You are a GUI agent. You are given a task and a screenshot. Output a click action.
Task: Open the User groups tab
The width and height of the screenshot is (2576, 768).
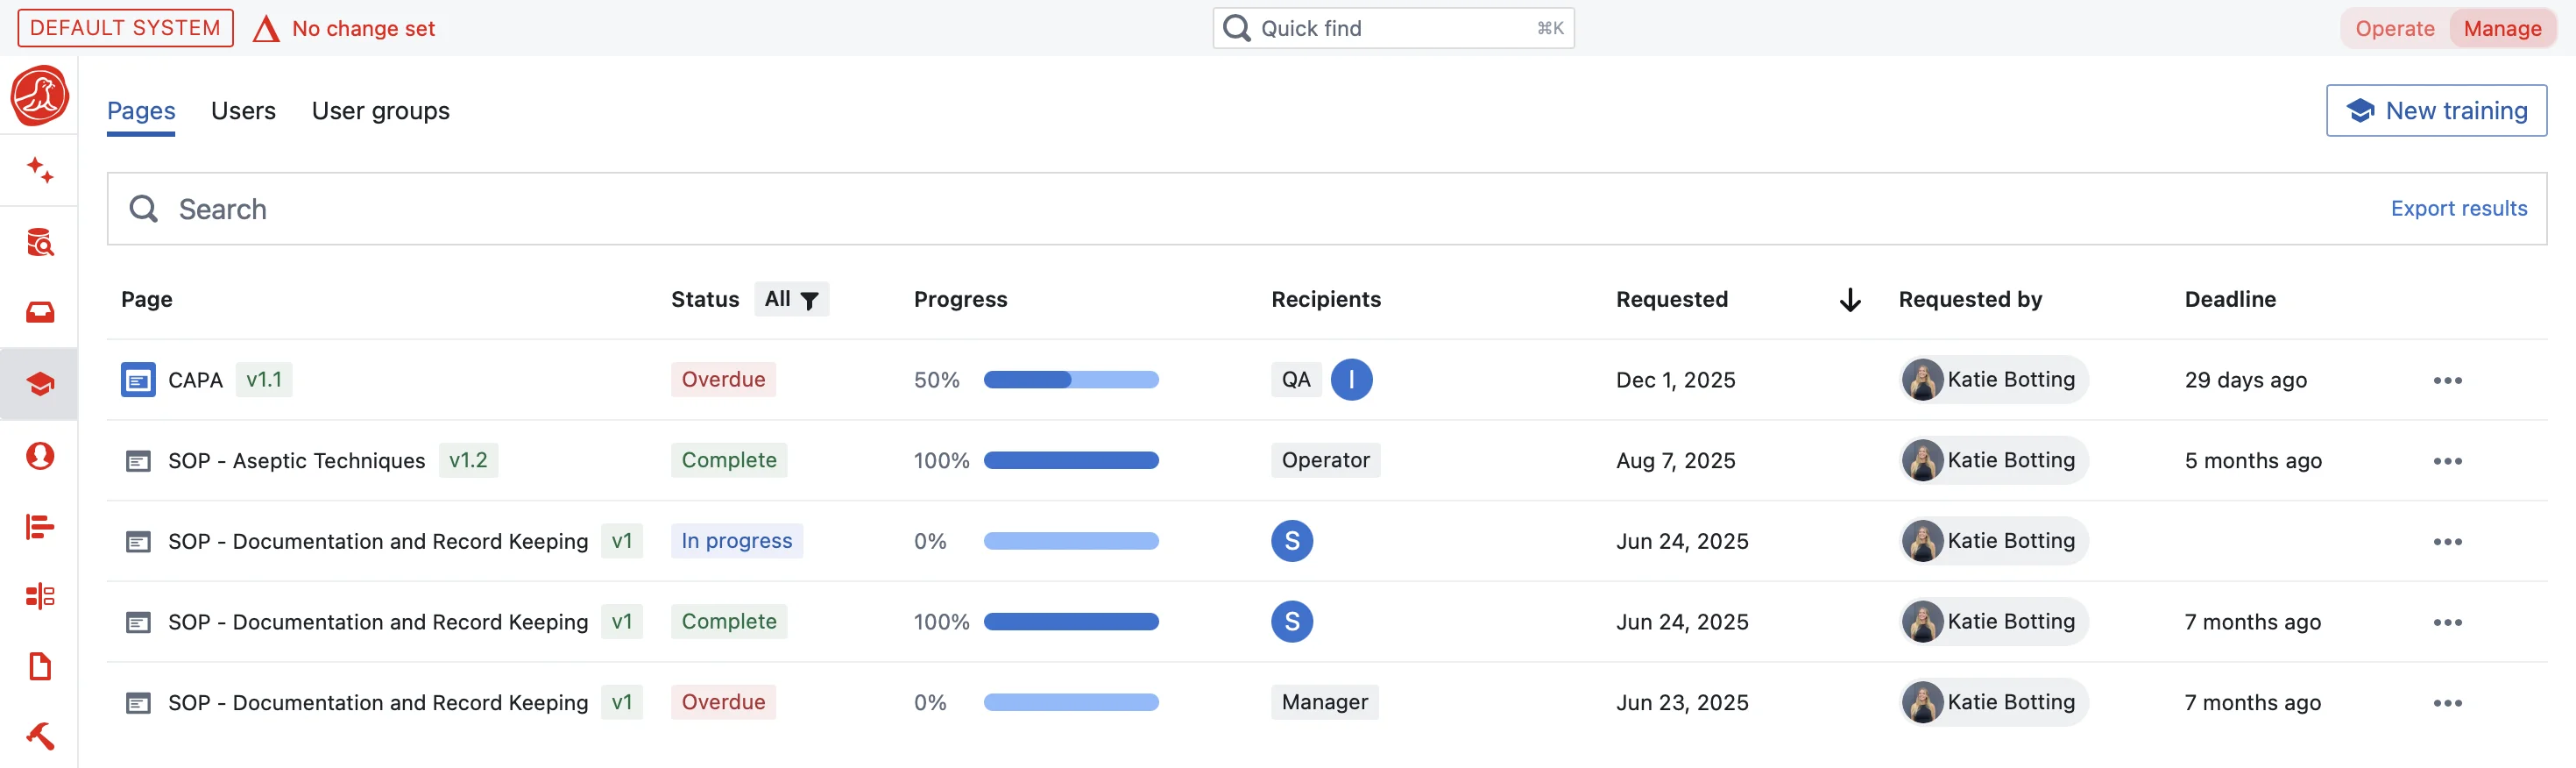pos(380,111)
